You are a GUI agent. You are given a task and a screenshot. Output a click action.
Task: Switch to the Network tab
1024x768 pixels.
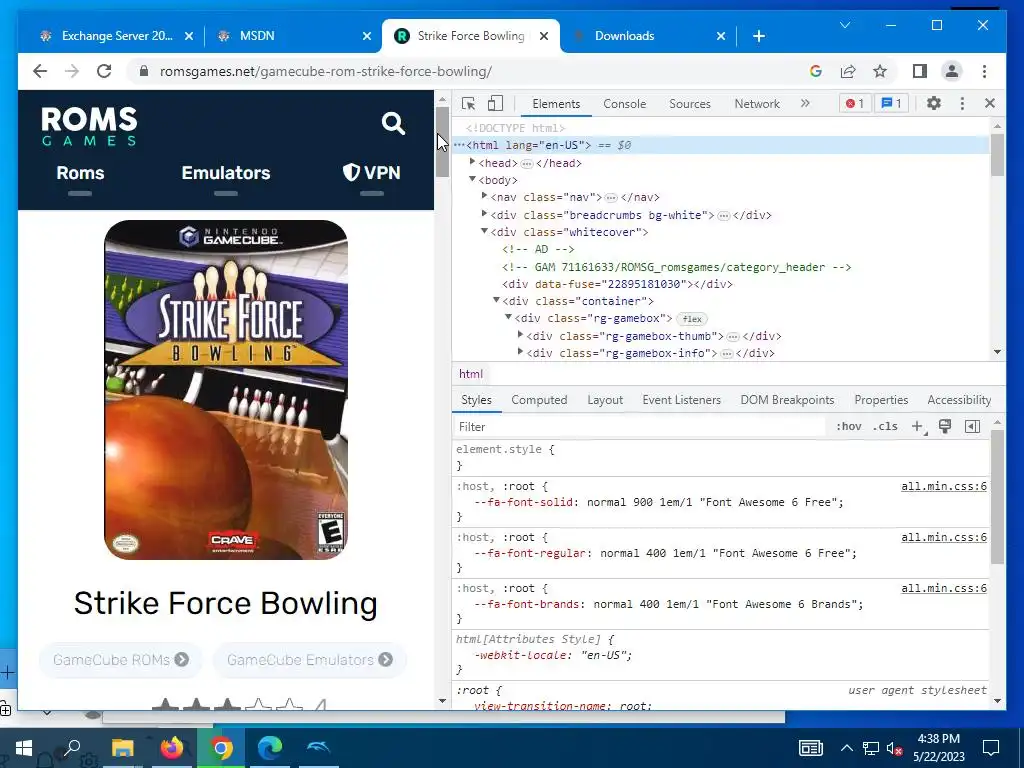757,103
